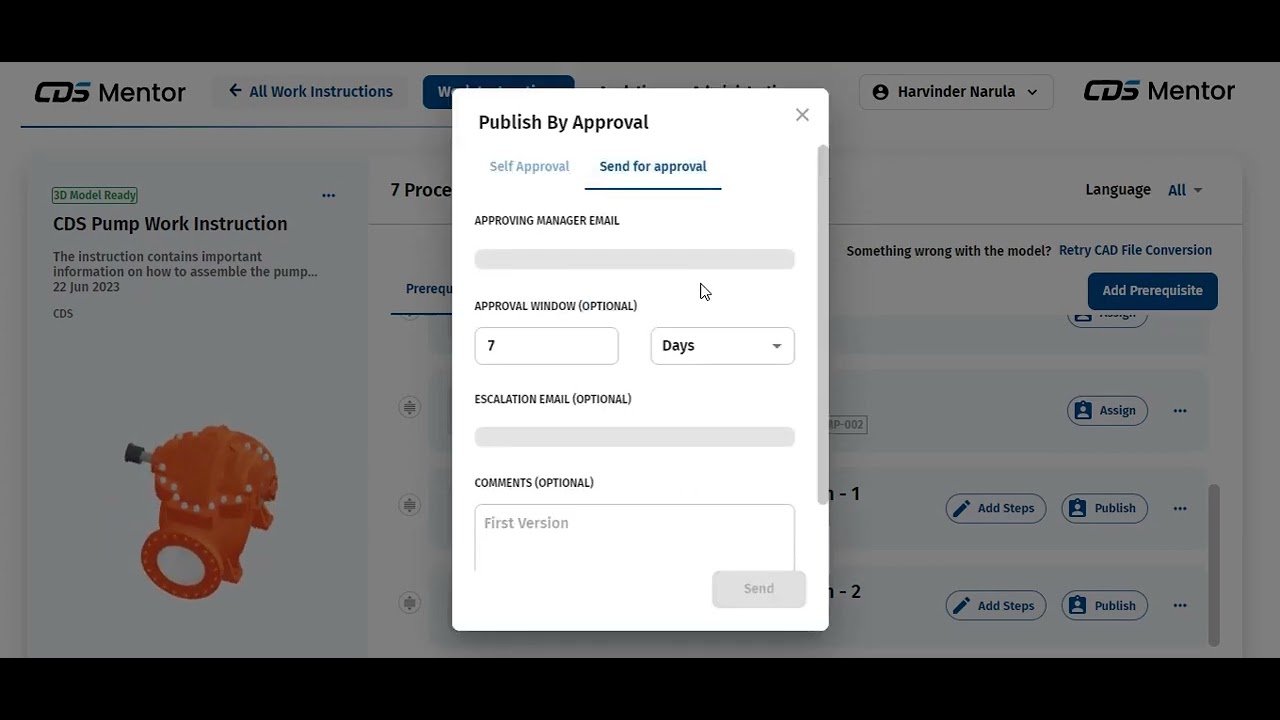Click Add Steps in the '- 2' row
Screen dimensions: 1280x720
[x=996, y=606]
